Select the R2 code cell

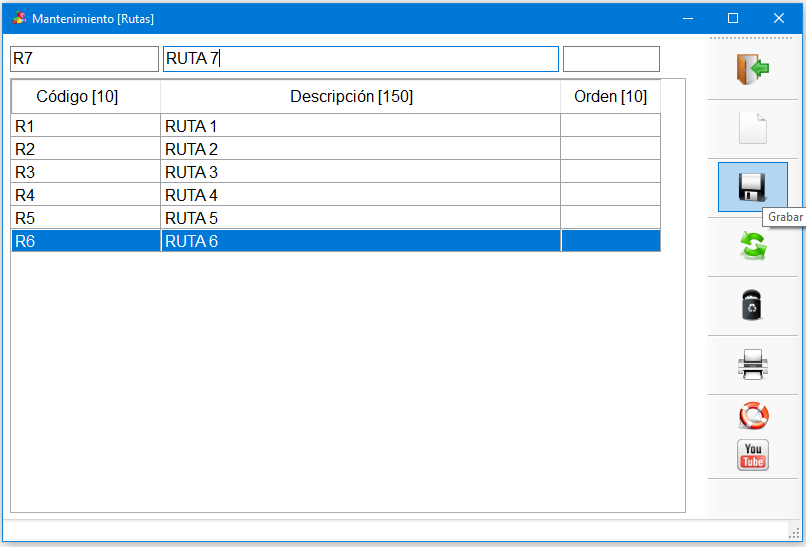(x=86, y=149)
